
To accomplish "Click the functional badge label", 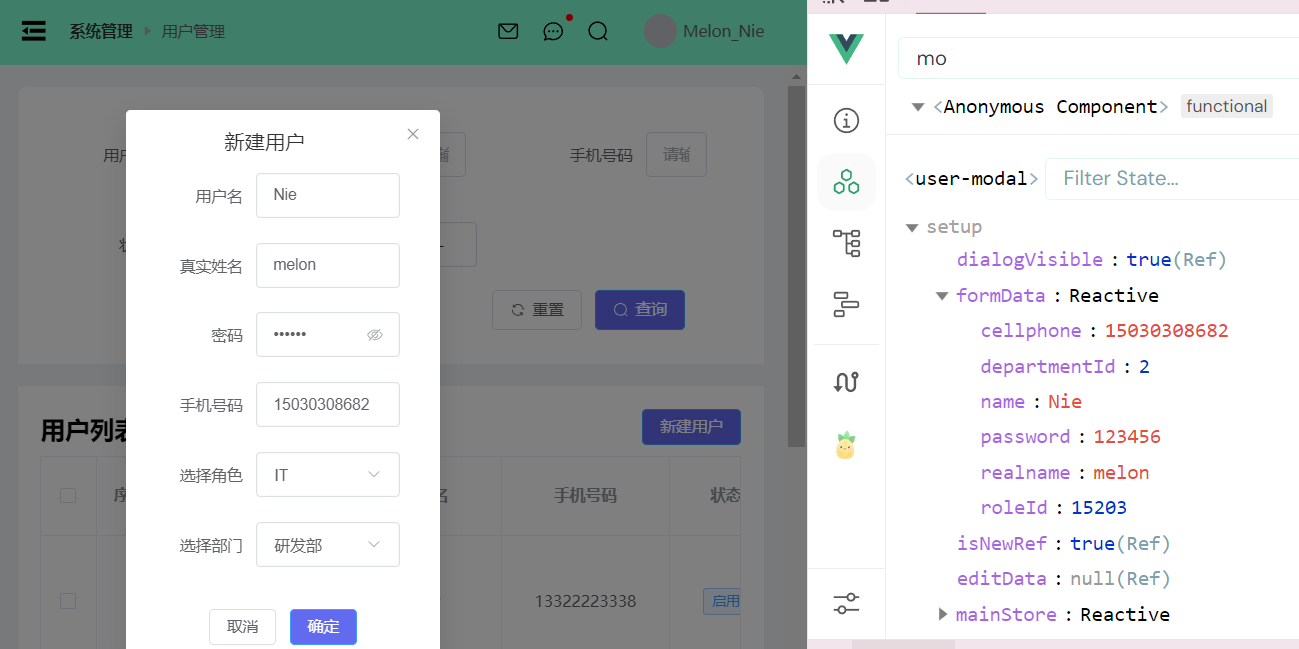I will coord(1227,106).
